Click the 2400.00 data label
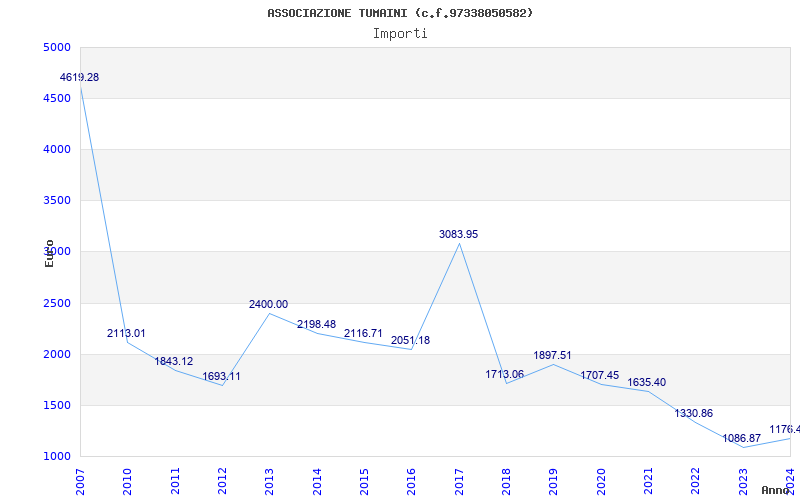Screen dimensions: 800x500 [268, 304]
